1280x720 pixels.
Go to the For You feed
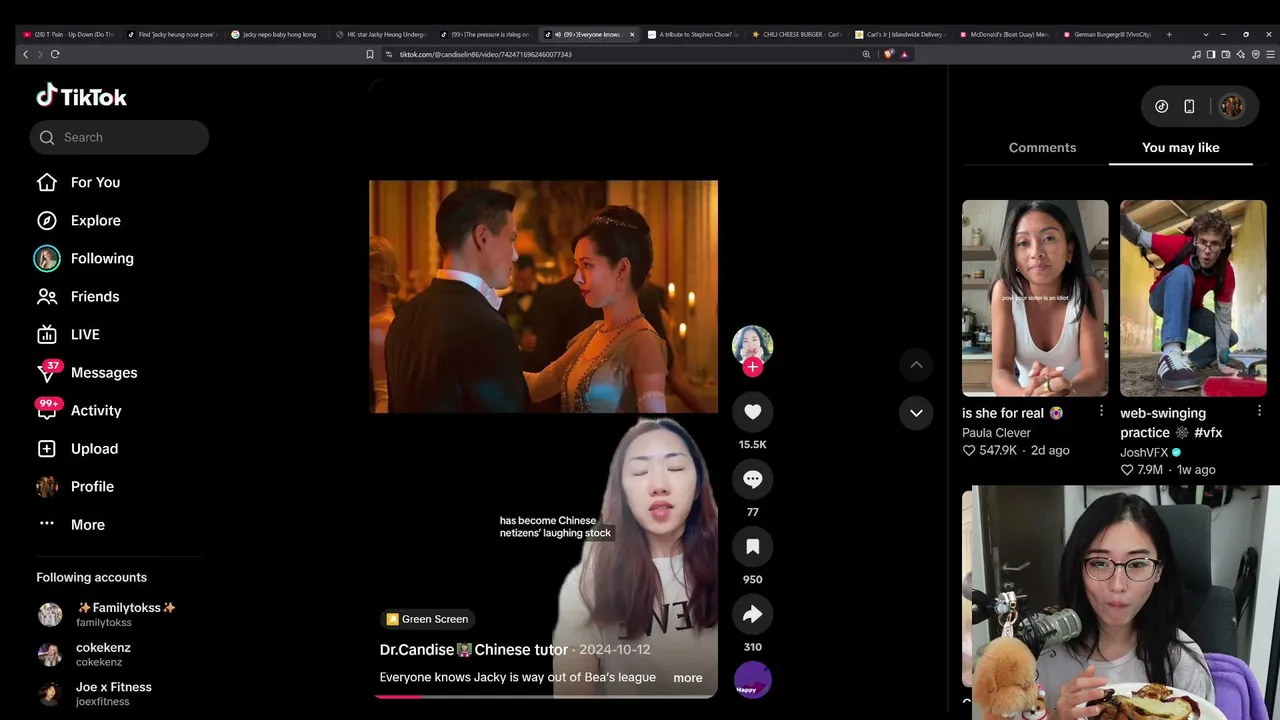78,182
